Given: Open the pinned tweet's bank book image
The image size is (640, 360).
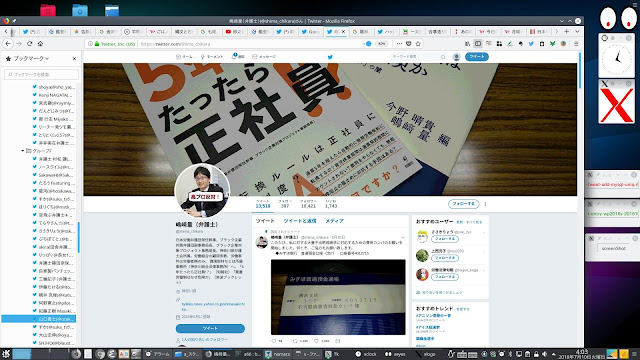Looking at the screenshot, I should coord(338,297).
